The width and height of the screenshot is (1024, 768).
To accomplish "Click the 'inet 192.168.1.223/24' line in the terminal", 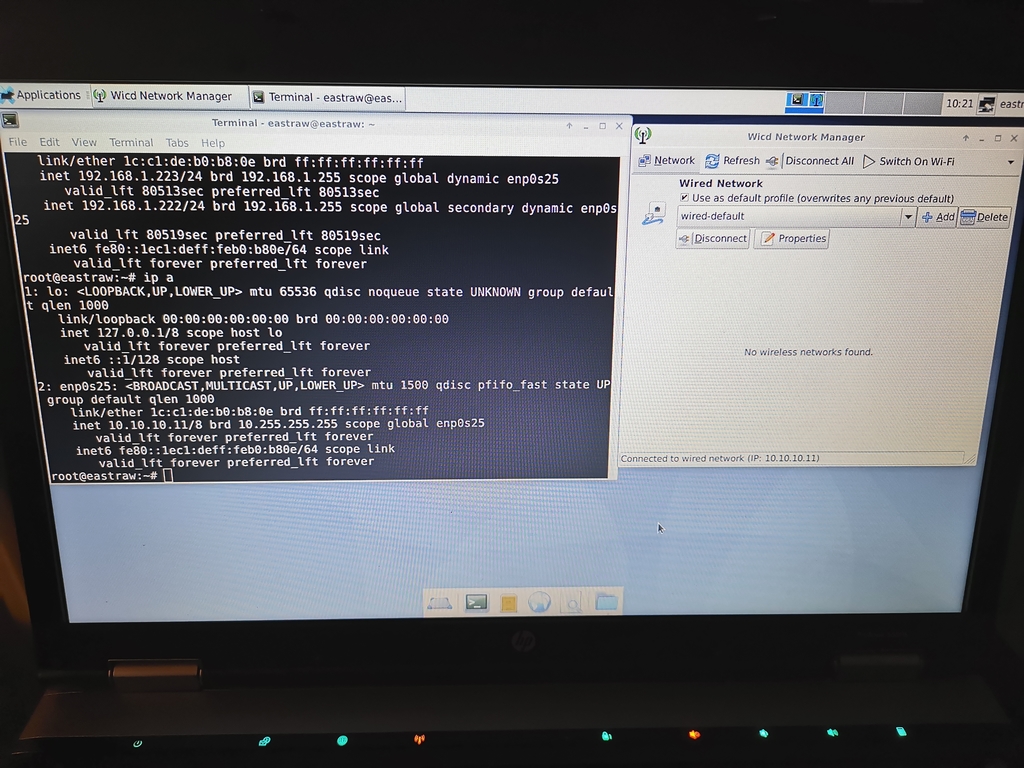I will tap(299, 178).
